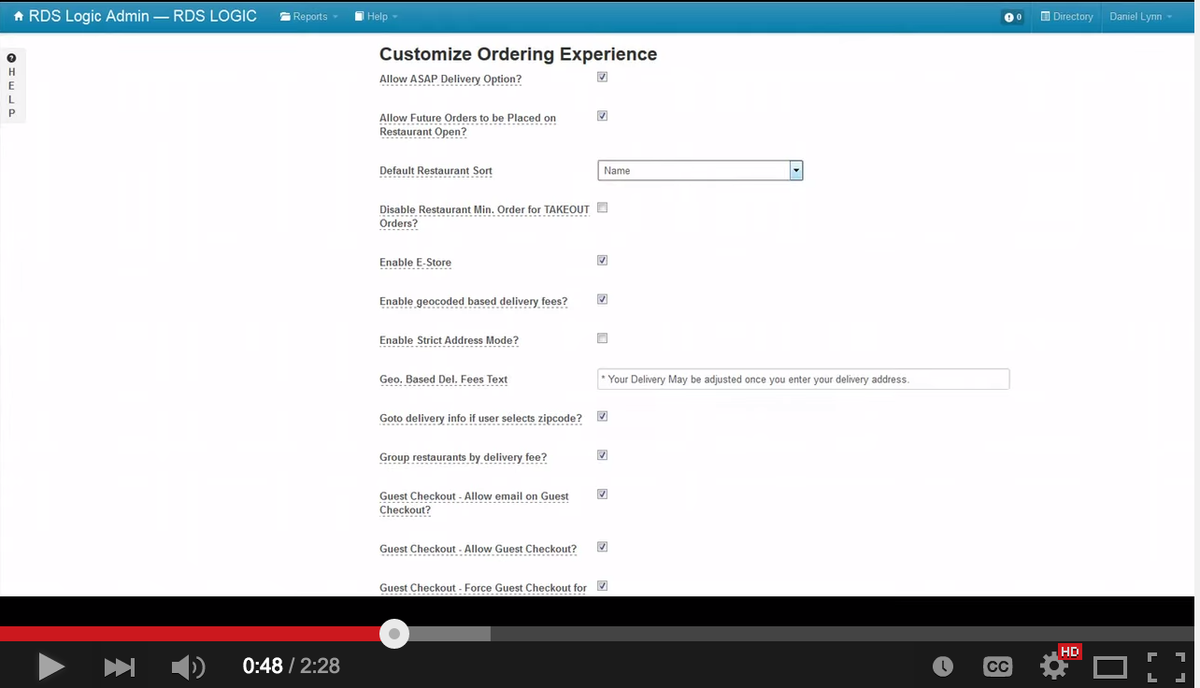Click the HELP sidebar question mark icon
This screenshot has height=688, width=1200.
point(11,59)
